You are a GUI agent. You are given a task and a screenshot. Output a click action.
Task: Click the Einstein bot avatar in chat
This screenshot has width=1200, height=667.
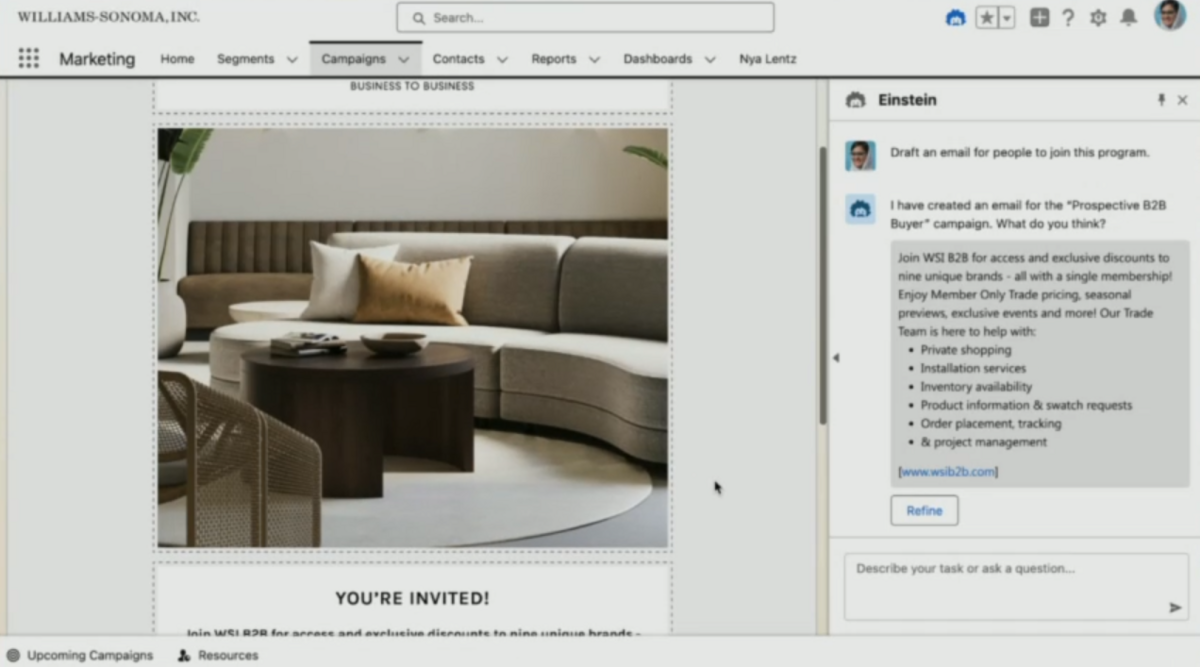pos(860,208)
